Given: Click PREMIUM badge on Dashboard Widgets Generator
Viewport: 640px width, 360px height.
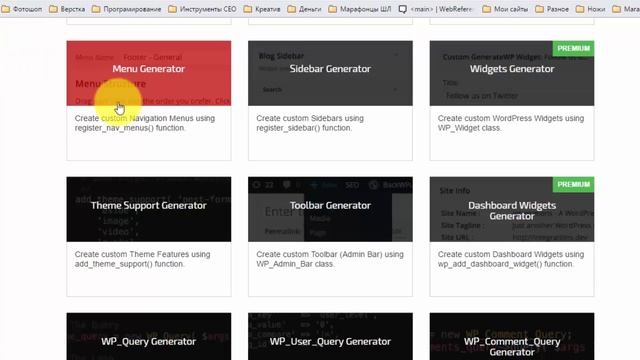Looking at the screenshot, I should coord(573,184).
